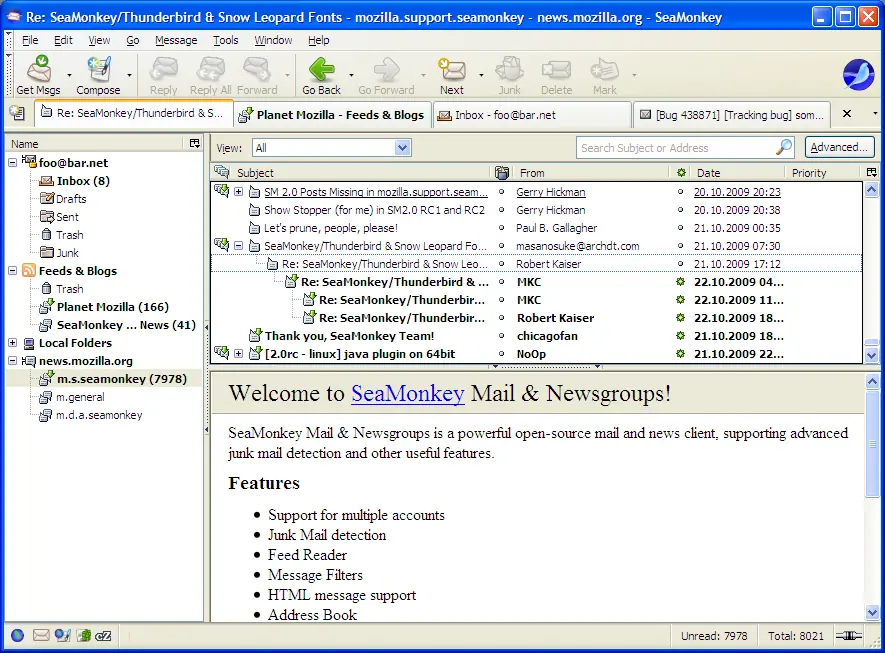The width and height of the screenshot is (885, 653).
Task: Click the Go Forward icon
Action: [387, 69]
